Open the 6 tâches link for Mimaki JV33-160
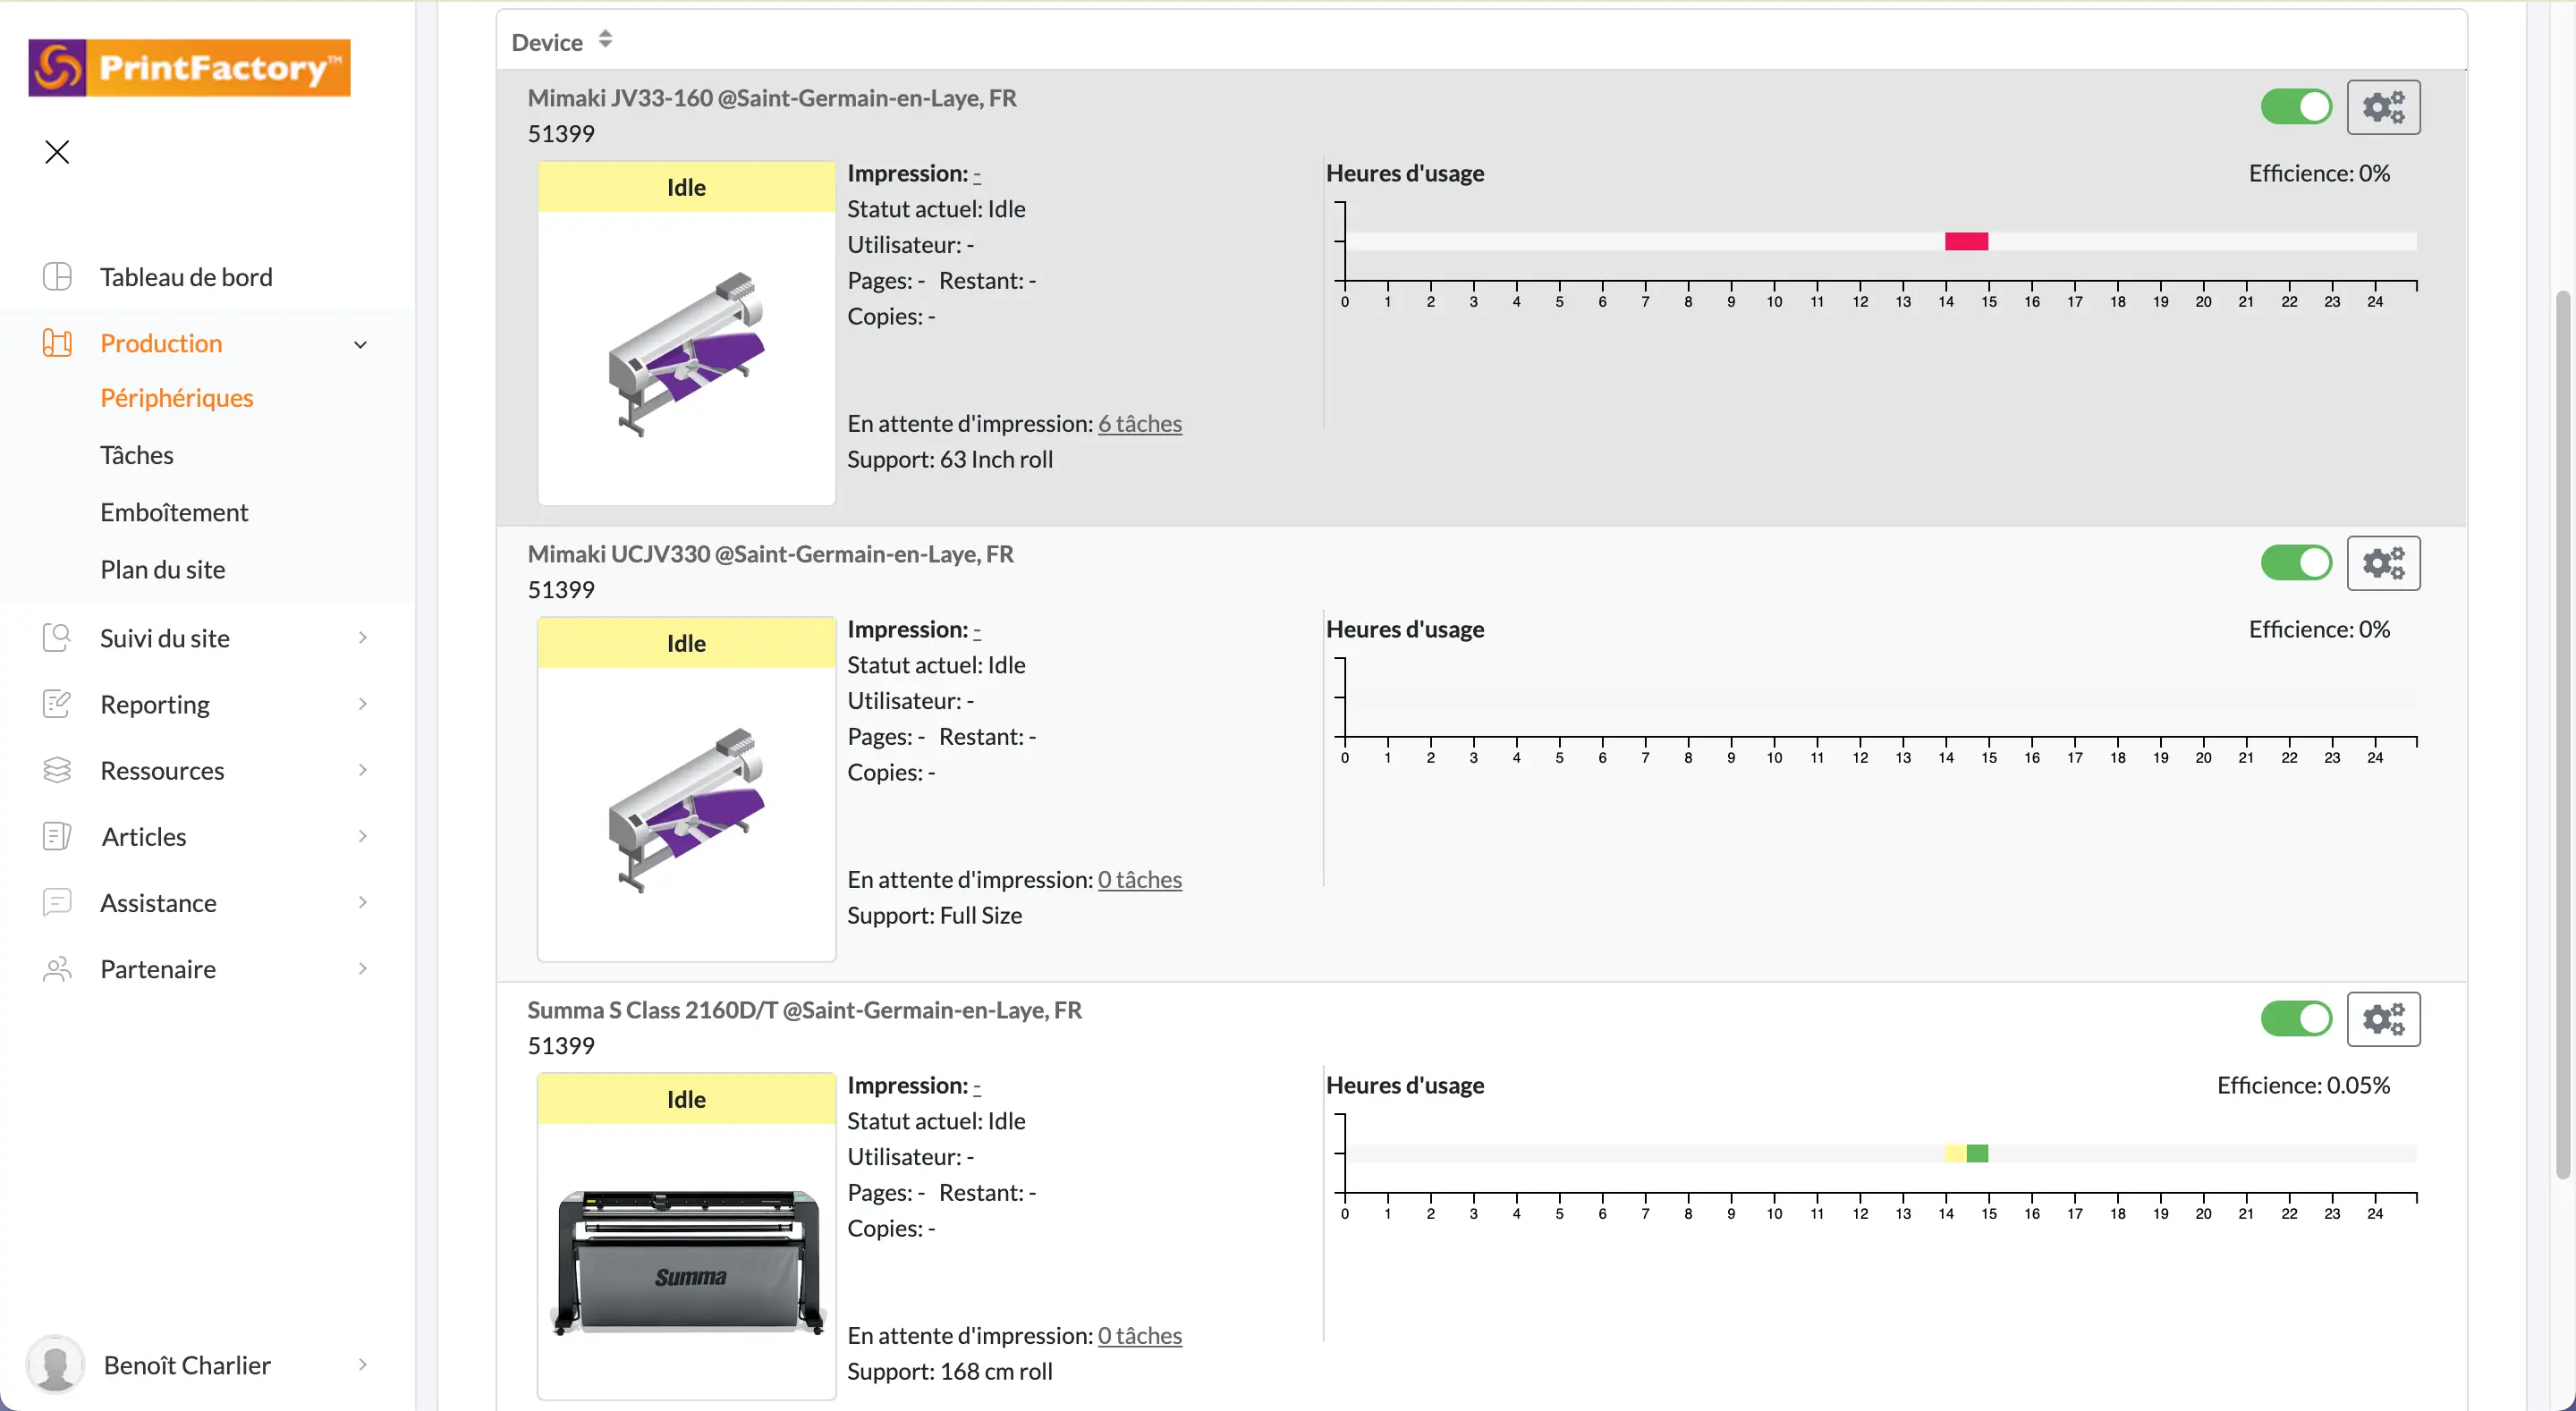The height and width of the screenshot is (1411, 2576). 1140,424
